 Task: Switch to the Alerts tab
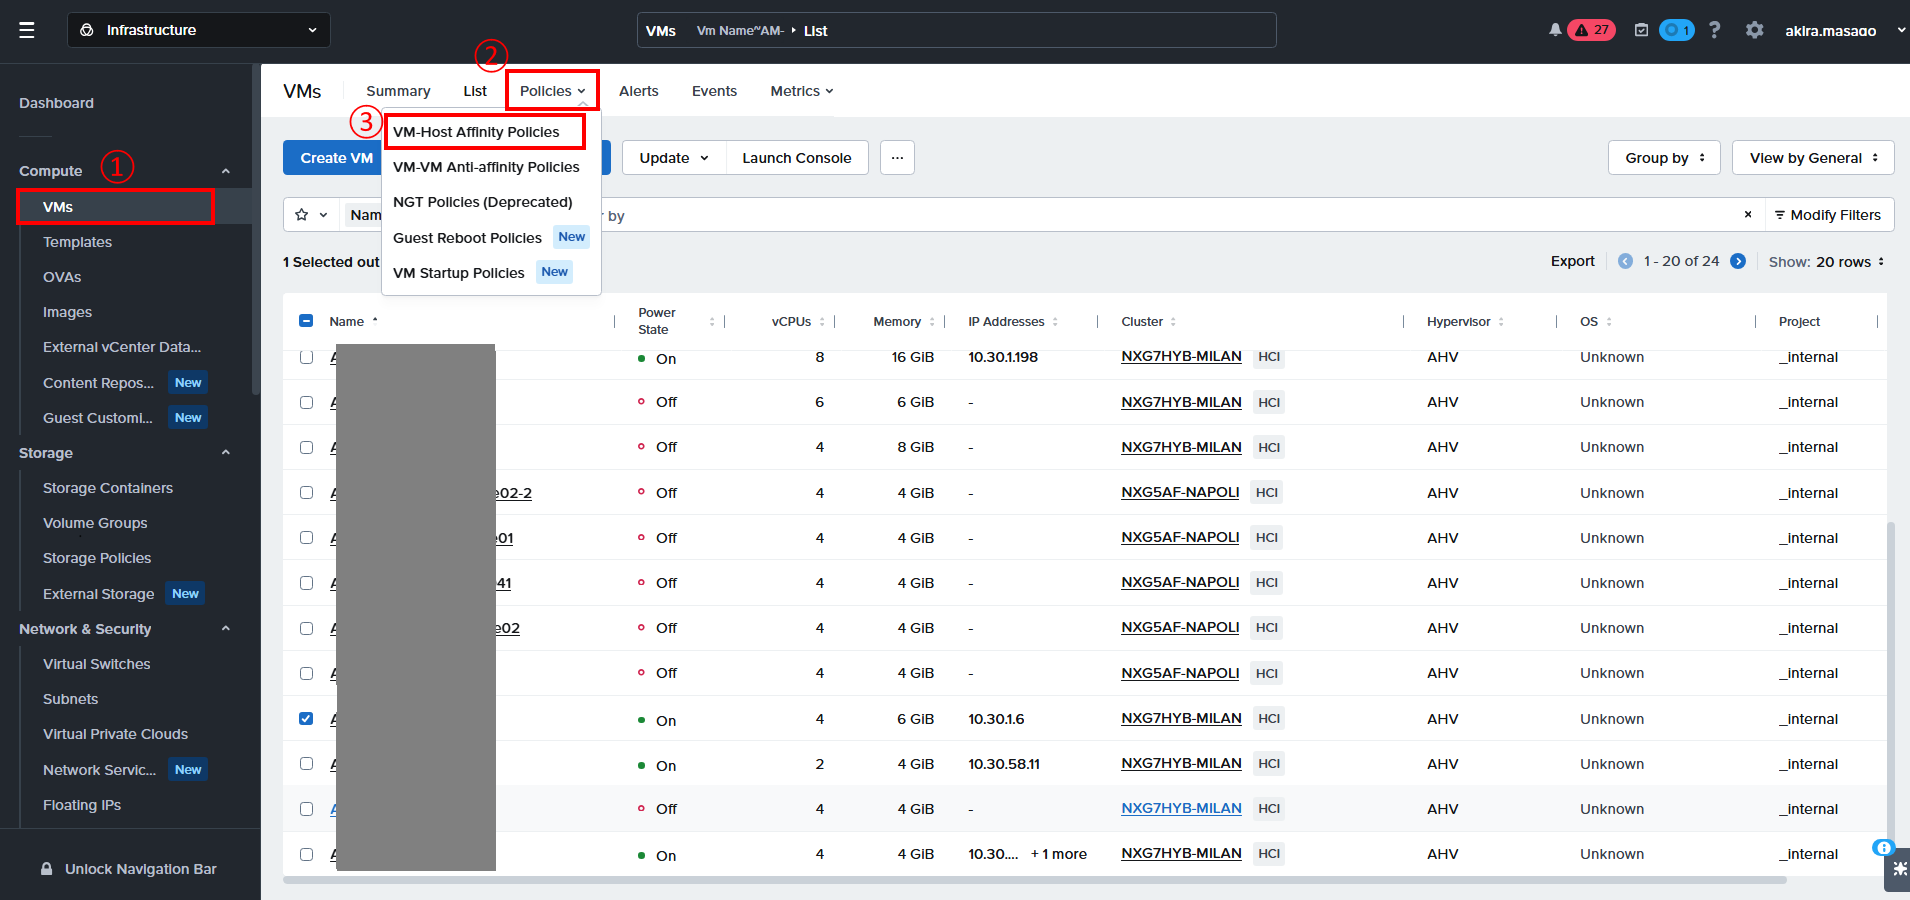tap(638, 91)
